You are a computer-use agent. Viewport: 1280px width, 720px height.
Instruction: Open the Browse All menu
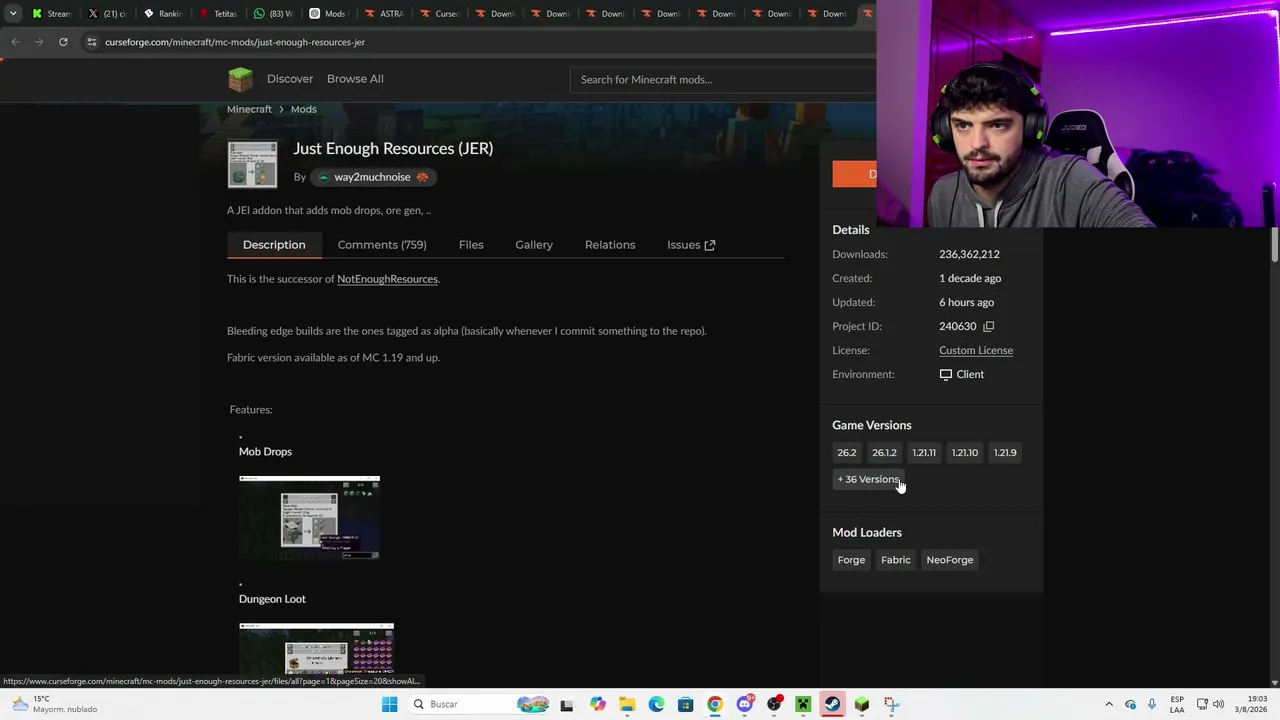pos(355,79)
